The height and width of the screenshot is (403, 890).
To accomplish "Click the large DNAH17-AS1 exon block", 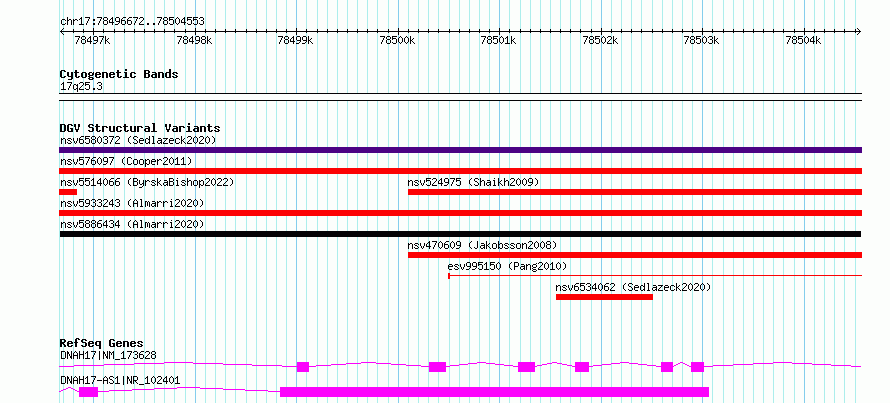I will pyautogui.click(x=494, y=392).
